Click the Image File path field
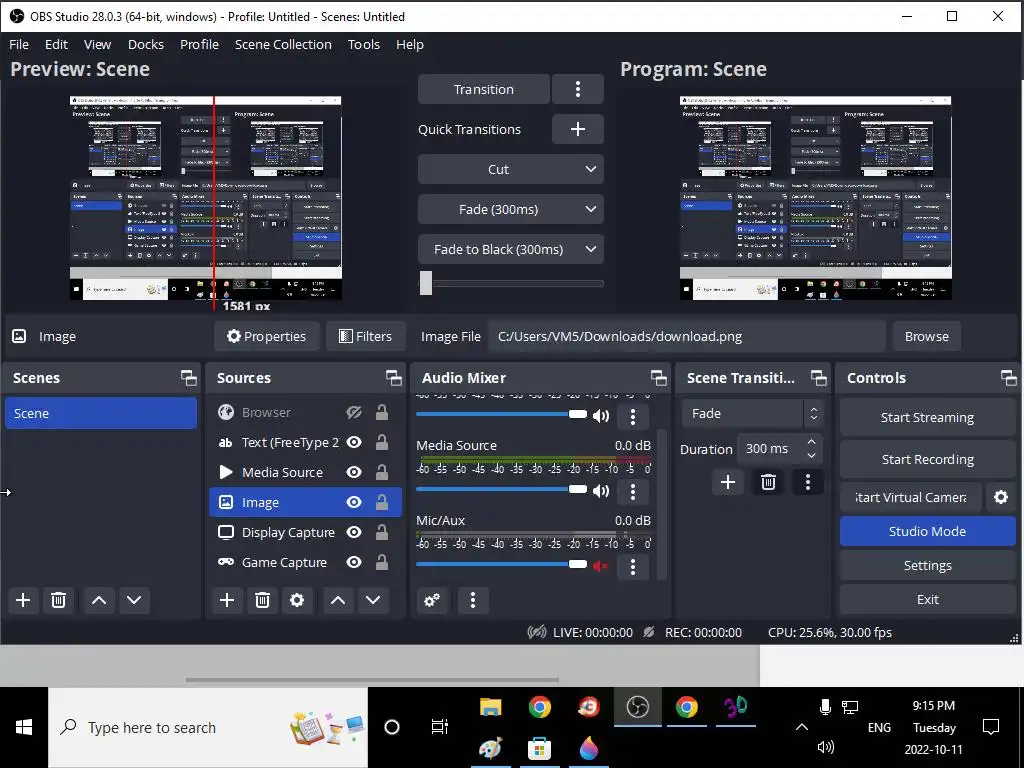The image size is (1024, 768). click(x=687, y=336)
